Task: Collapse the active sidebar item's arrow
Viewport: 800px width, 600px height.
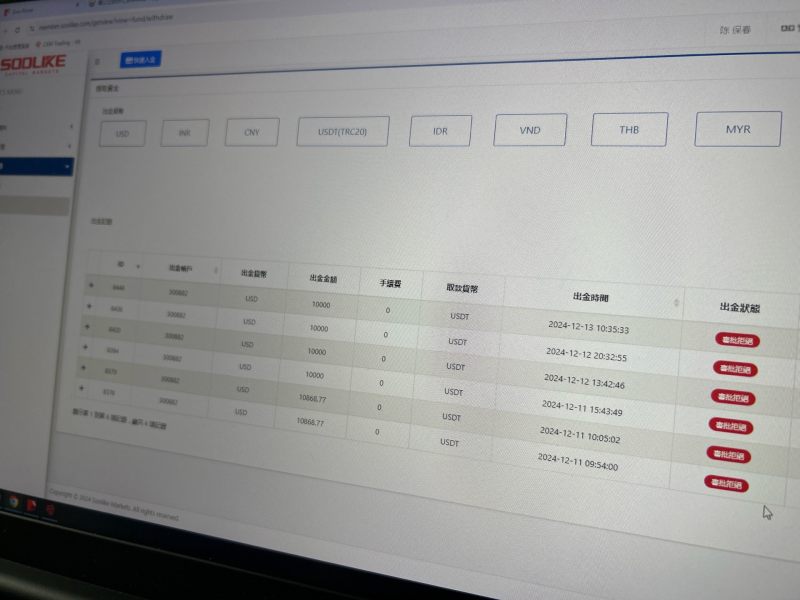Action: click(67, 166)
